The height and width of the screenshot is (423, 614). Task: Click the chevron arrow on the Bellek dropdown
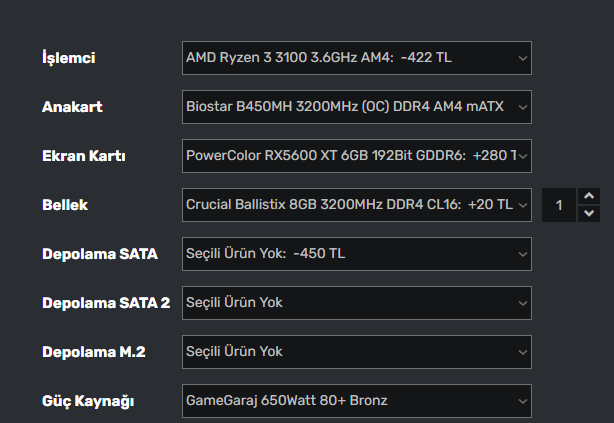pyautogui.click(x=522, y=205)
